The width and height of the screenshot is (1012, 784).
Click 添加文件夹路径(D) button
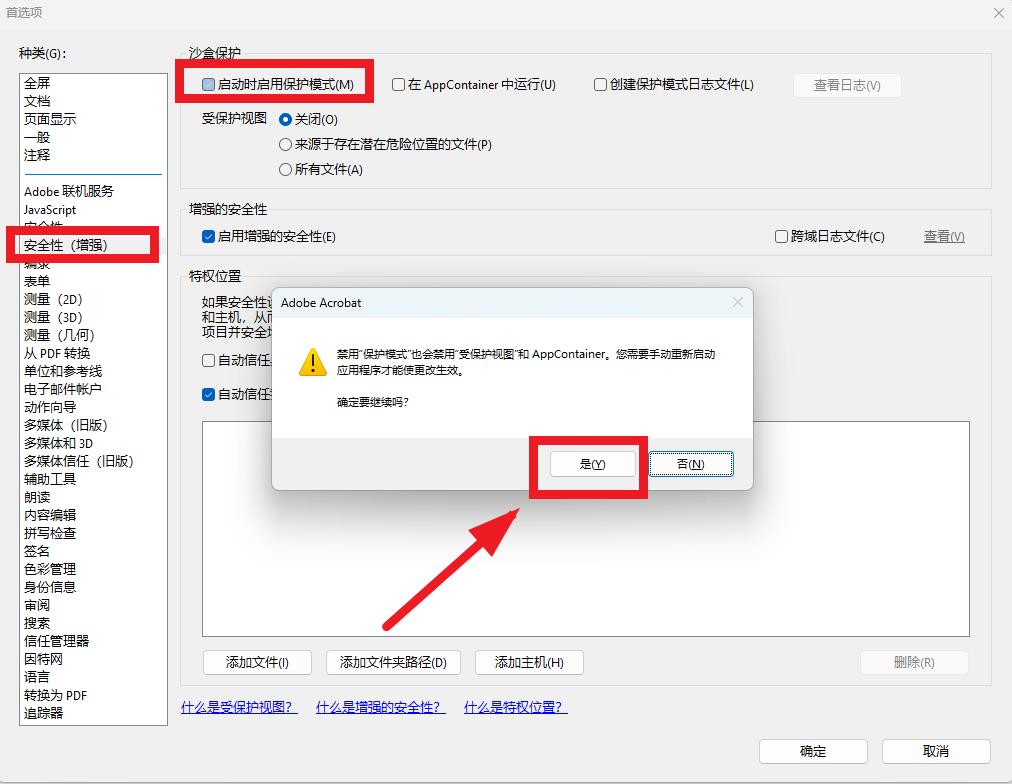(393, 662)
